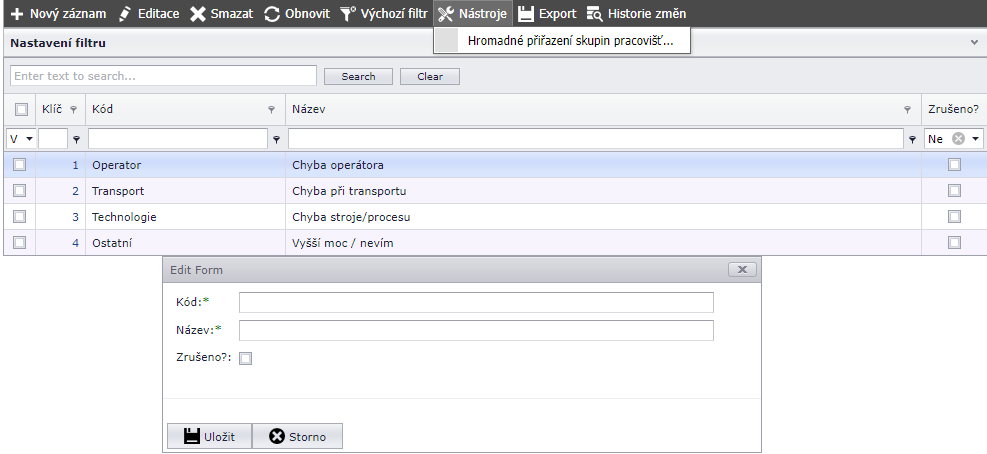The image size is (987, 454).
Task: Choose Hromadné přiřazení skupin pracovišť
Action: [570, 41]
